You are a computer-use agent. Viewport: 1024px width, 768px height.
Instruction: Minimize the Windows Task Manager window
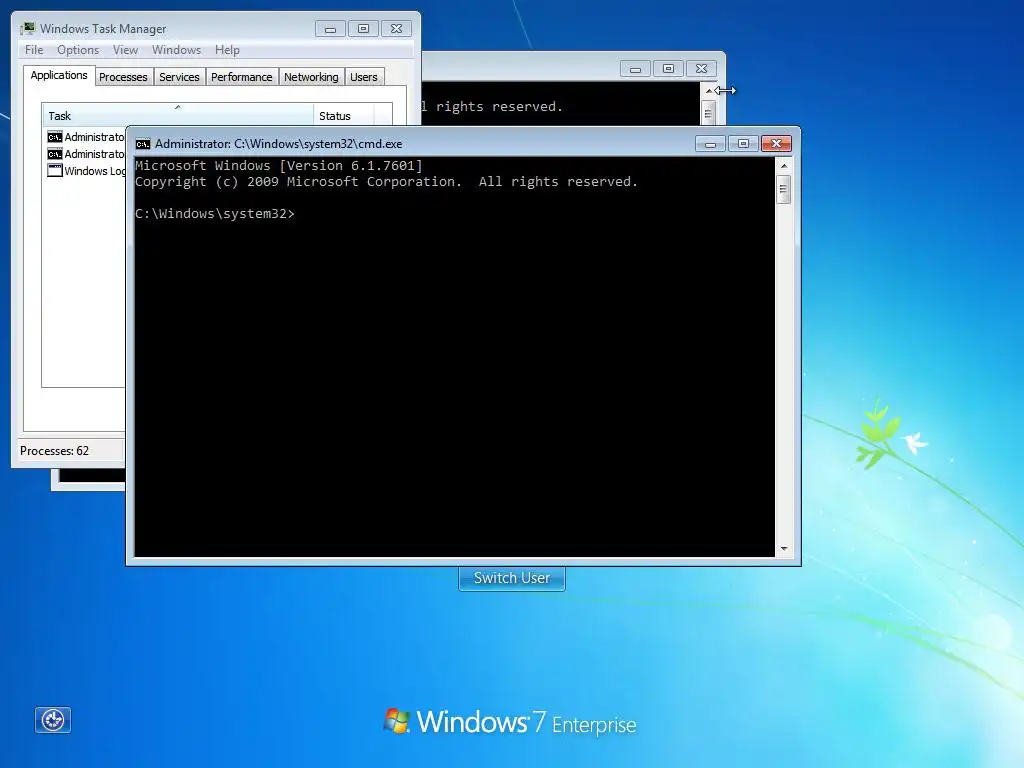coord(330,29)
